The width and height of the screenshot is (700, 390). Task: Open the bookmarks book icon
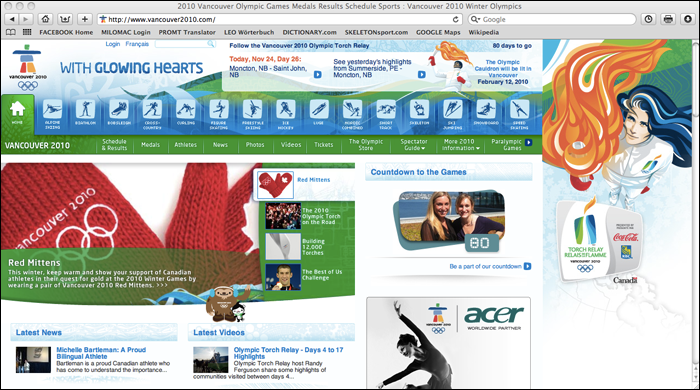point(11,32)
